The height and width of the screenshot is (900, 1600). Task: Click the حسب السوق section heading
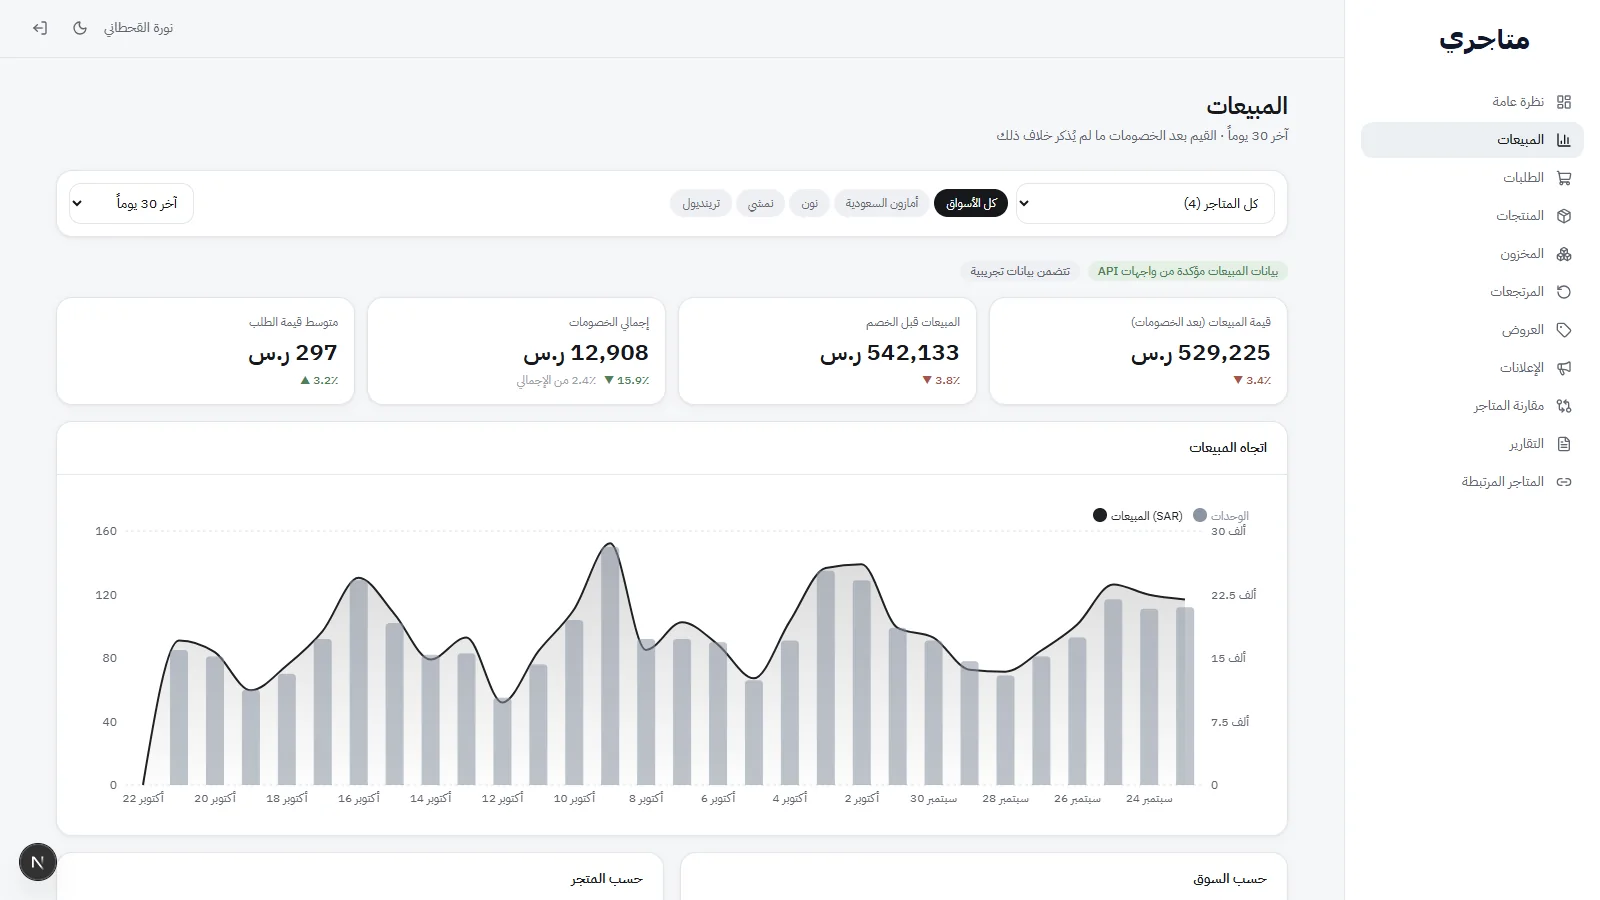(x=1230, y=879)
